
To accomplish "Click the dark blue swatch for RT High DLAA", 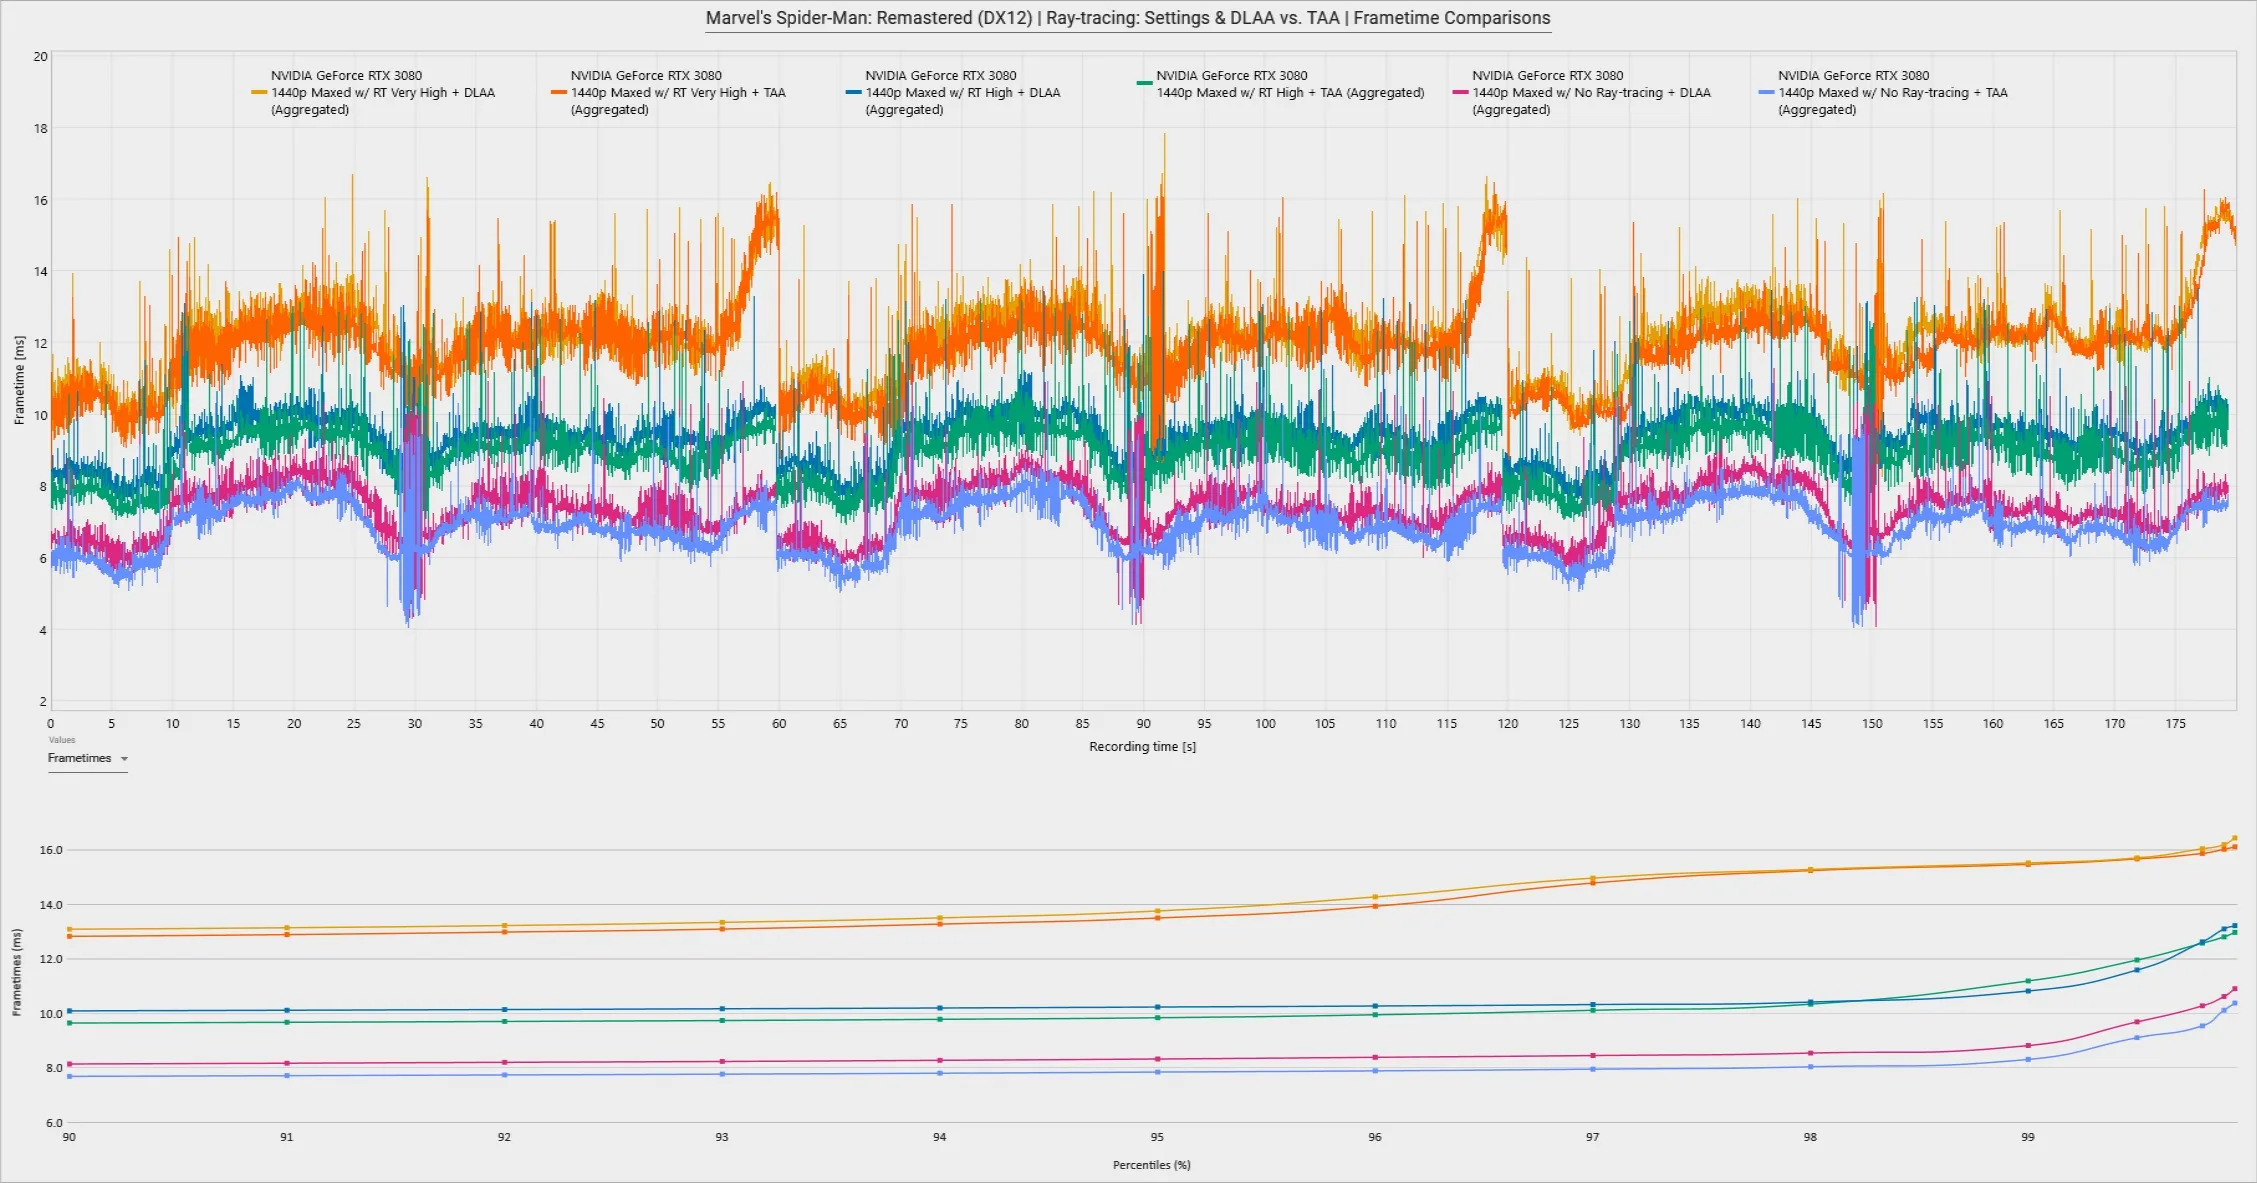I will (854, 92).
